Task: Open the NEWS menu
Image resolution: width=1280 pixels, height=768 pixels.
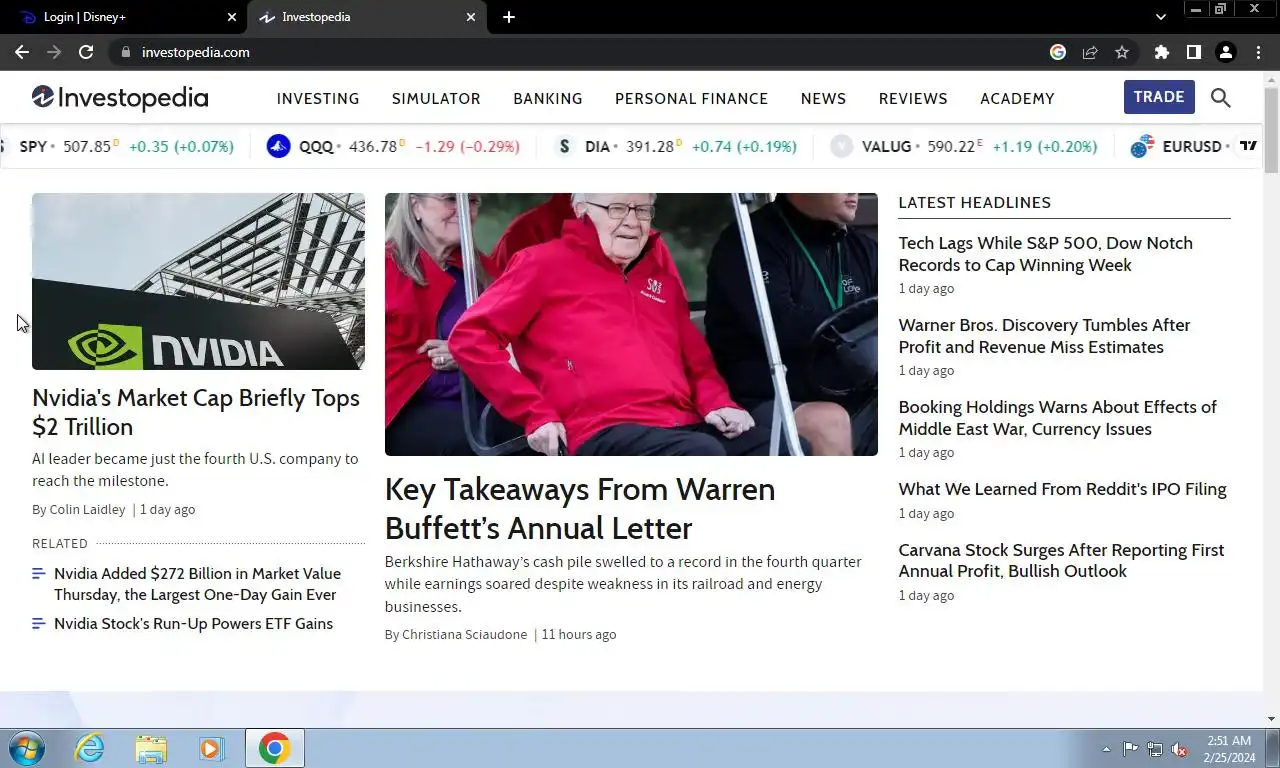Action: [824, 98]
